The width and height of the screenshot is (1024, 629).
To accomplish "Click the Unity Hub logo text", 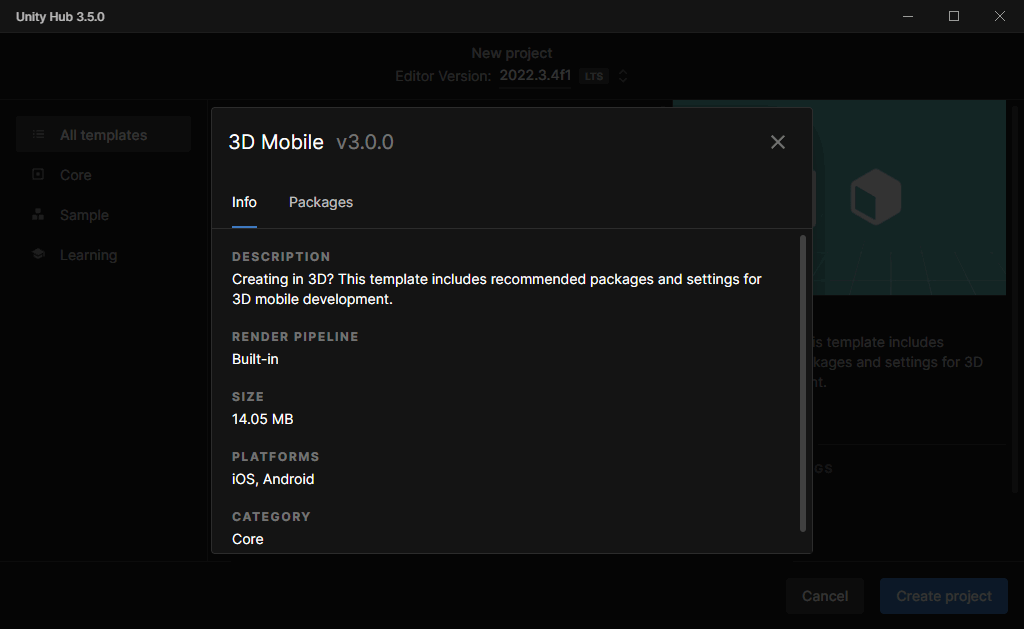I will point(59,16).
